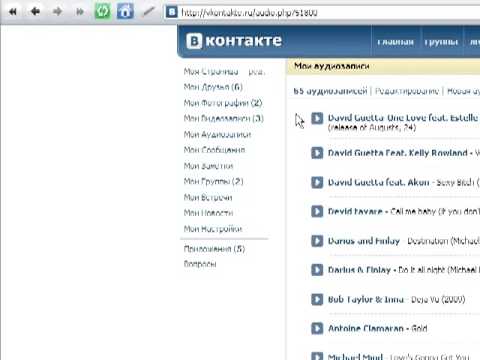Play David Guetta feat. Kelly Rowland track

tap(317, 153)
